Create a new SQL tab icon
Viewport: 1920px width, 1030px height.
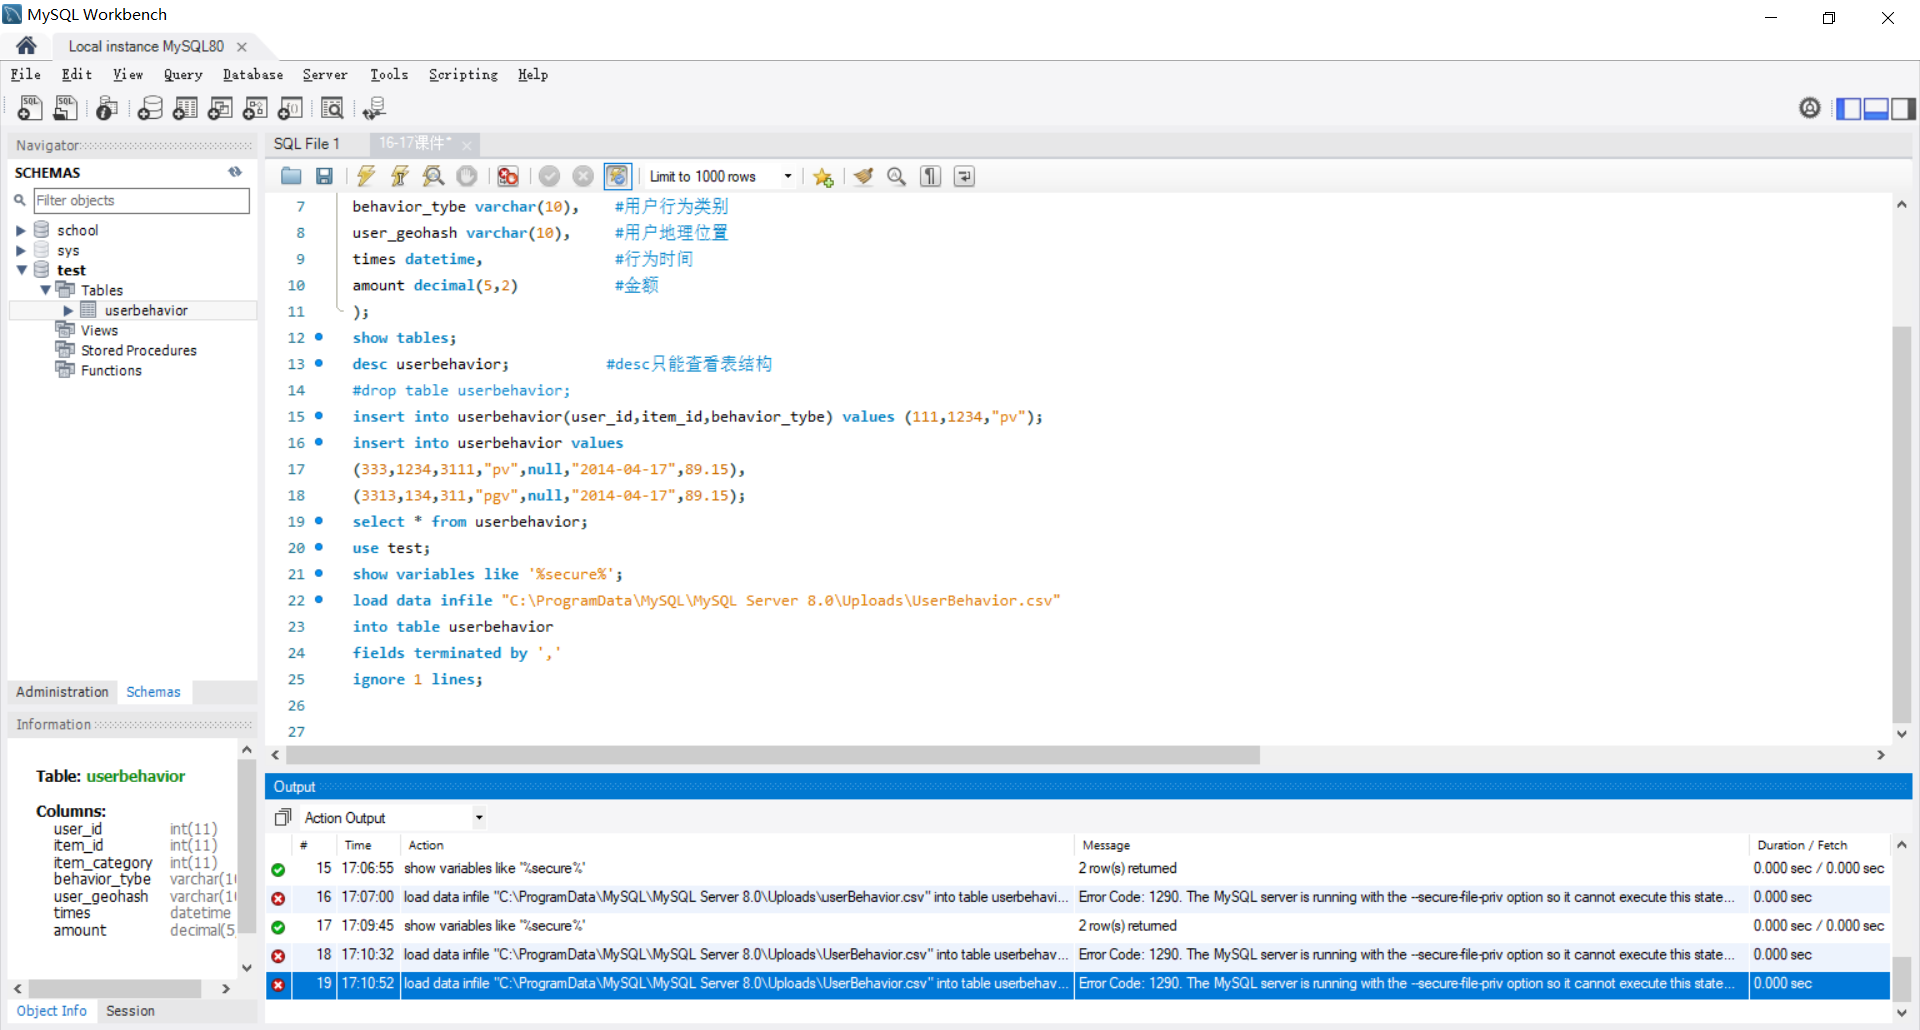click(30, 108)
